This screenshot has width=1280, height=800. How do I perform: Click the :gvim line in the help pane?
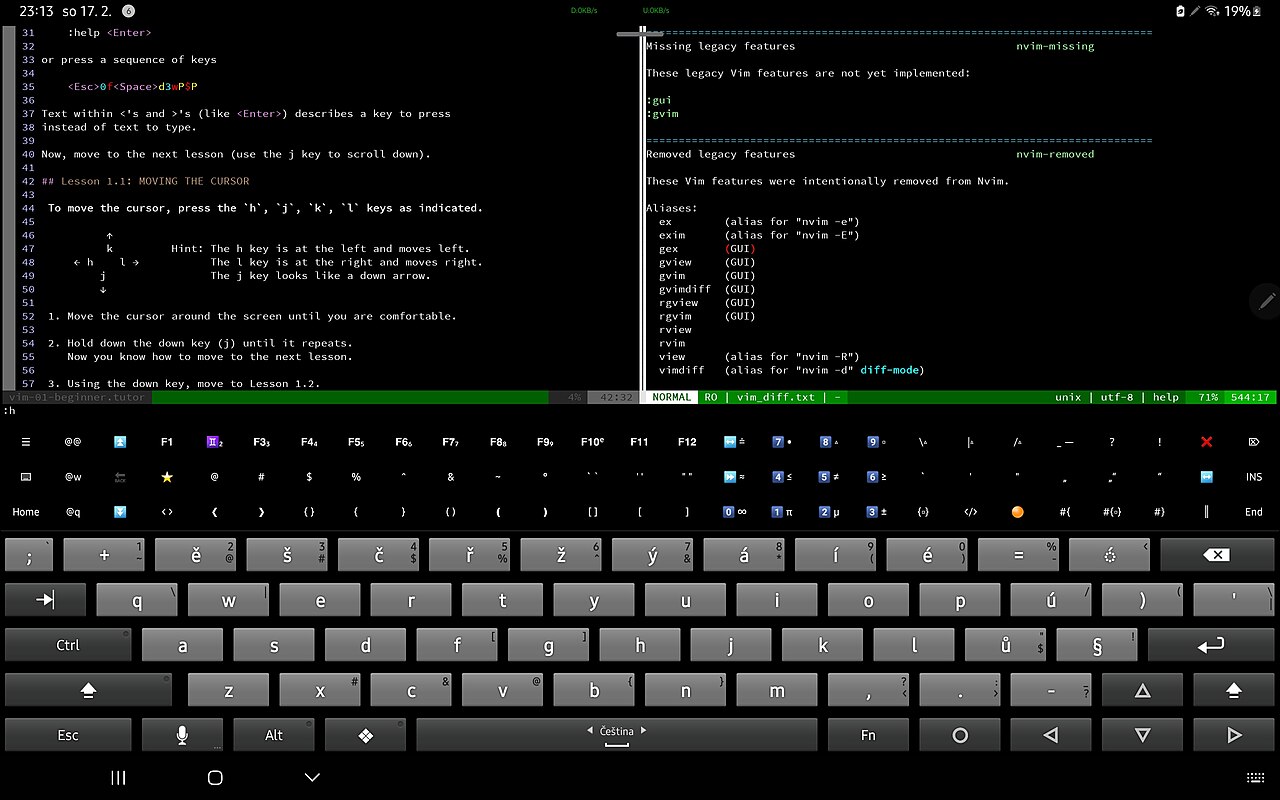click(662, 114)
